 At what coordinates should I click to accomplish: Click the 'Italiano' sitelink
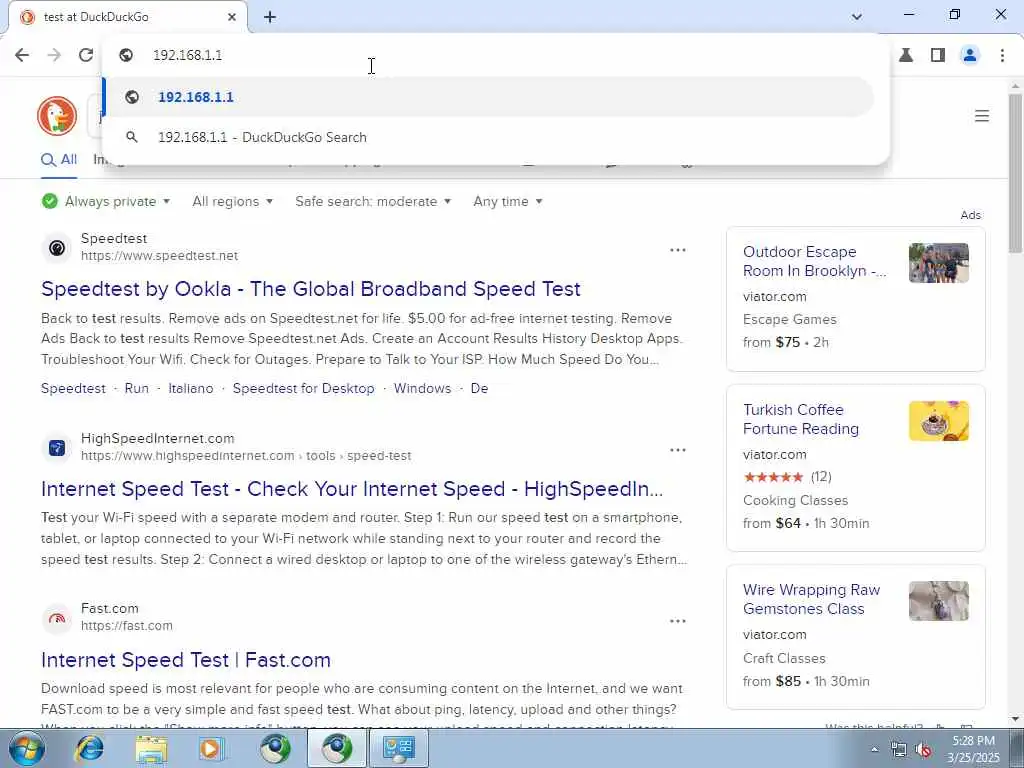coord(191,388)
